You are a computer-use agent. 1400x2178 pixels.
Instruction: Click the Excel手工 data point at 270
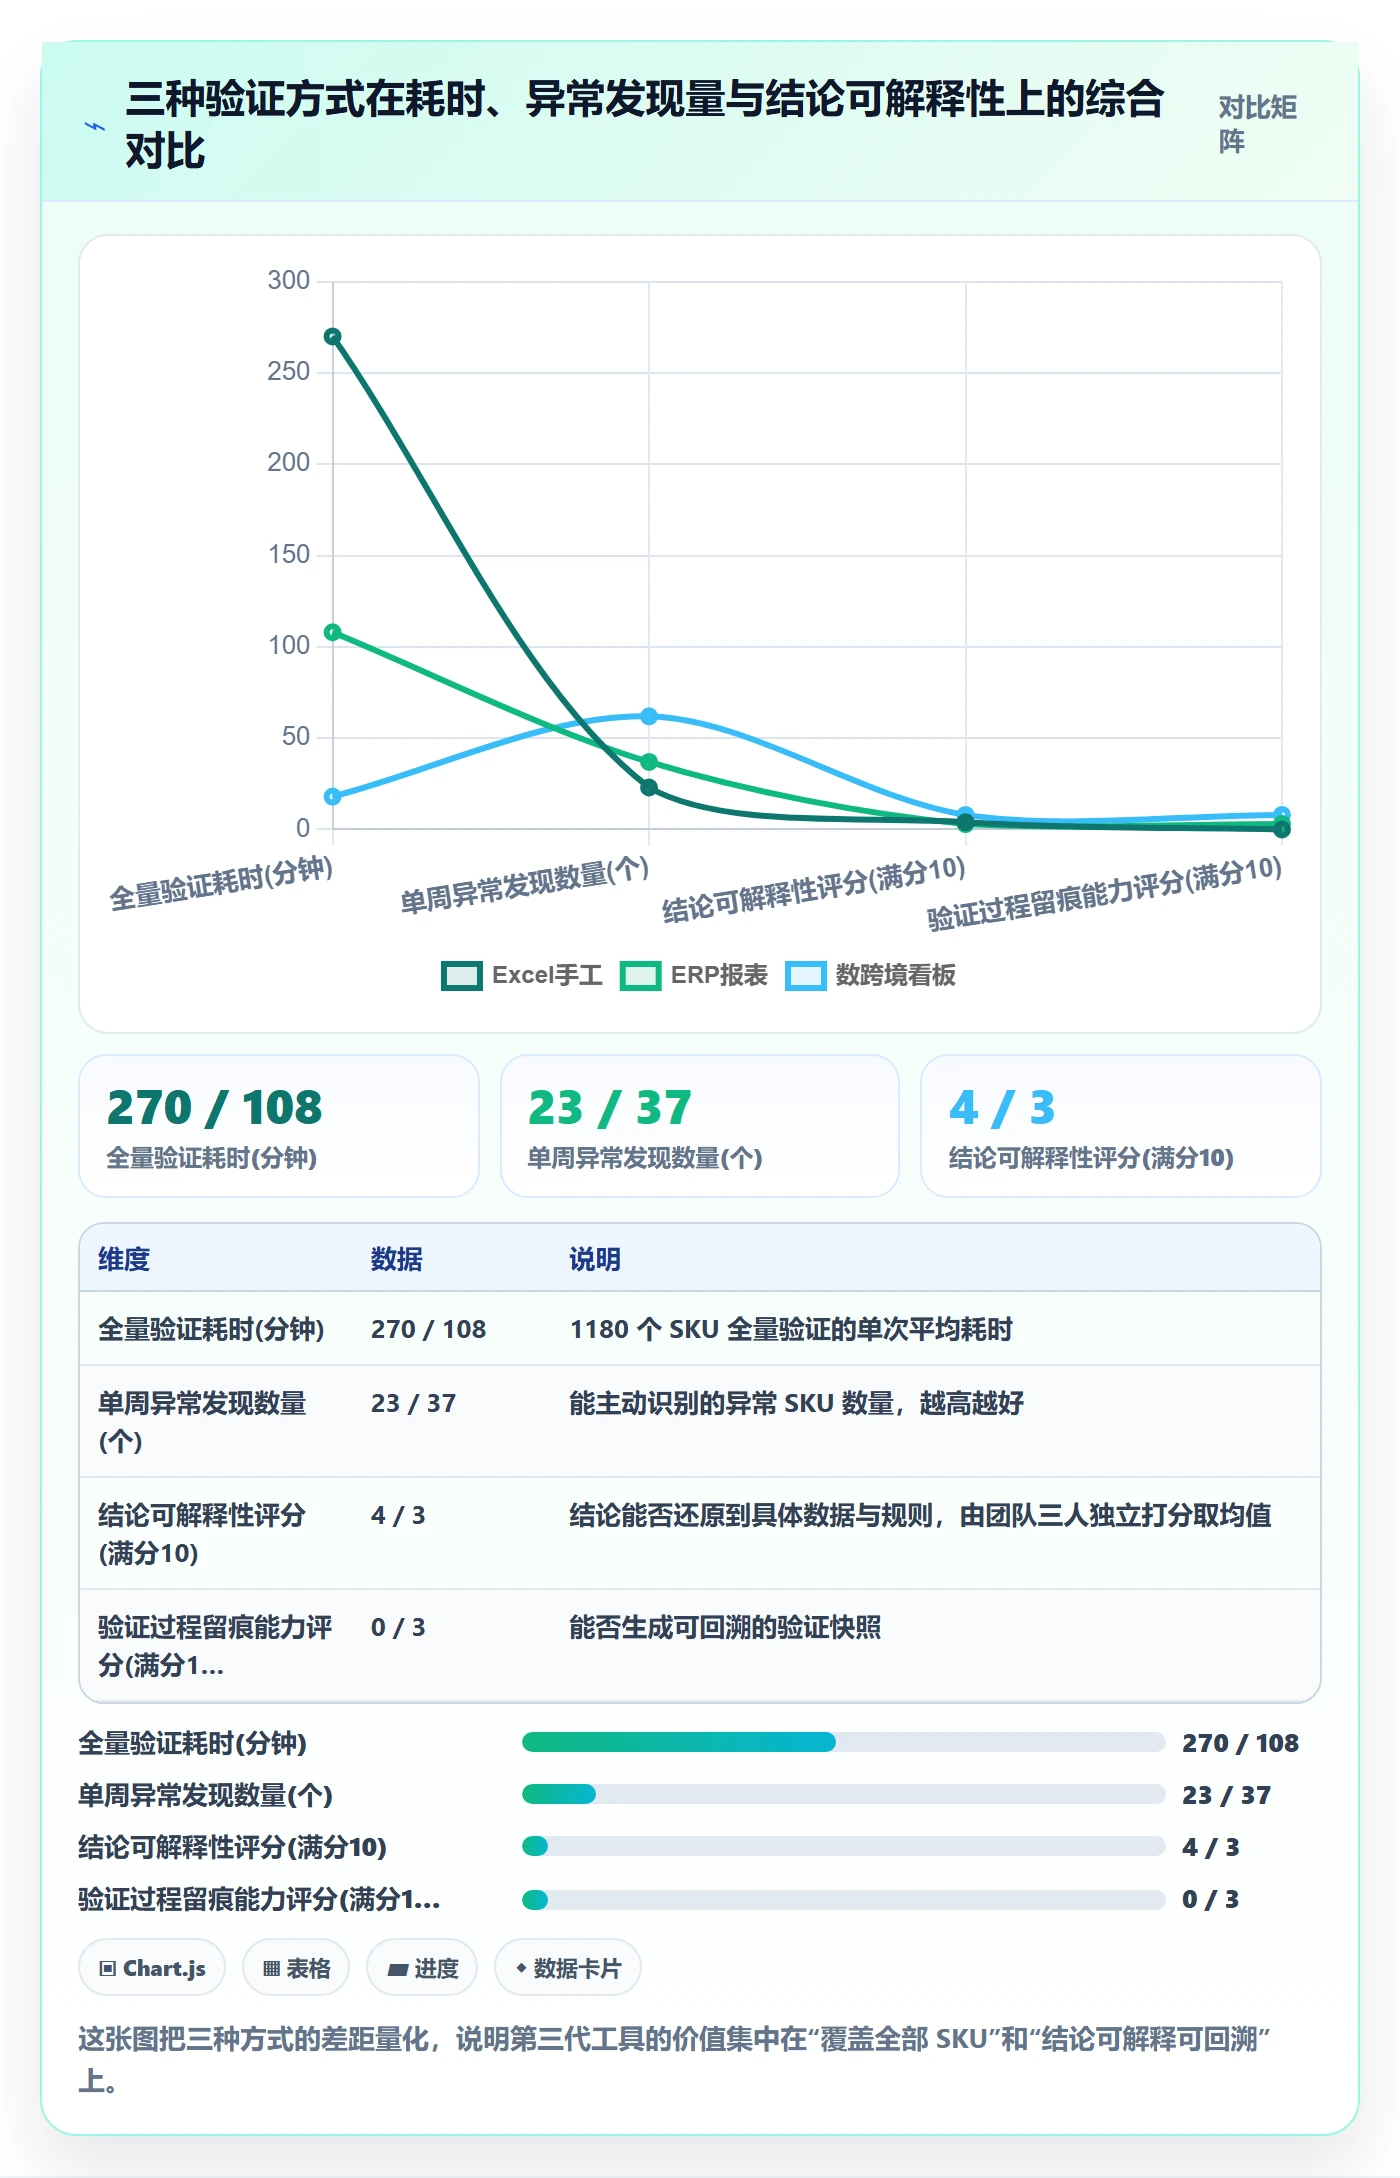333,337
